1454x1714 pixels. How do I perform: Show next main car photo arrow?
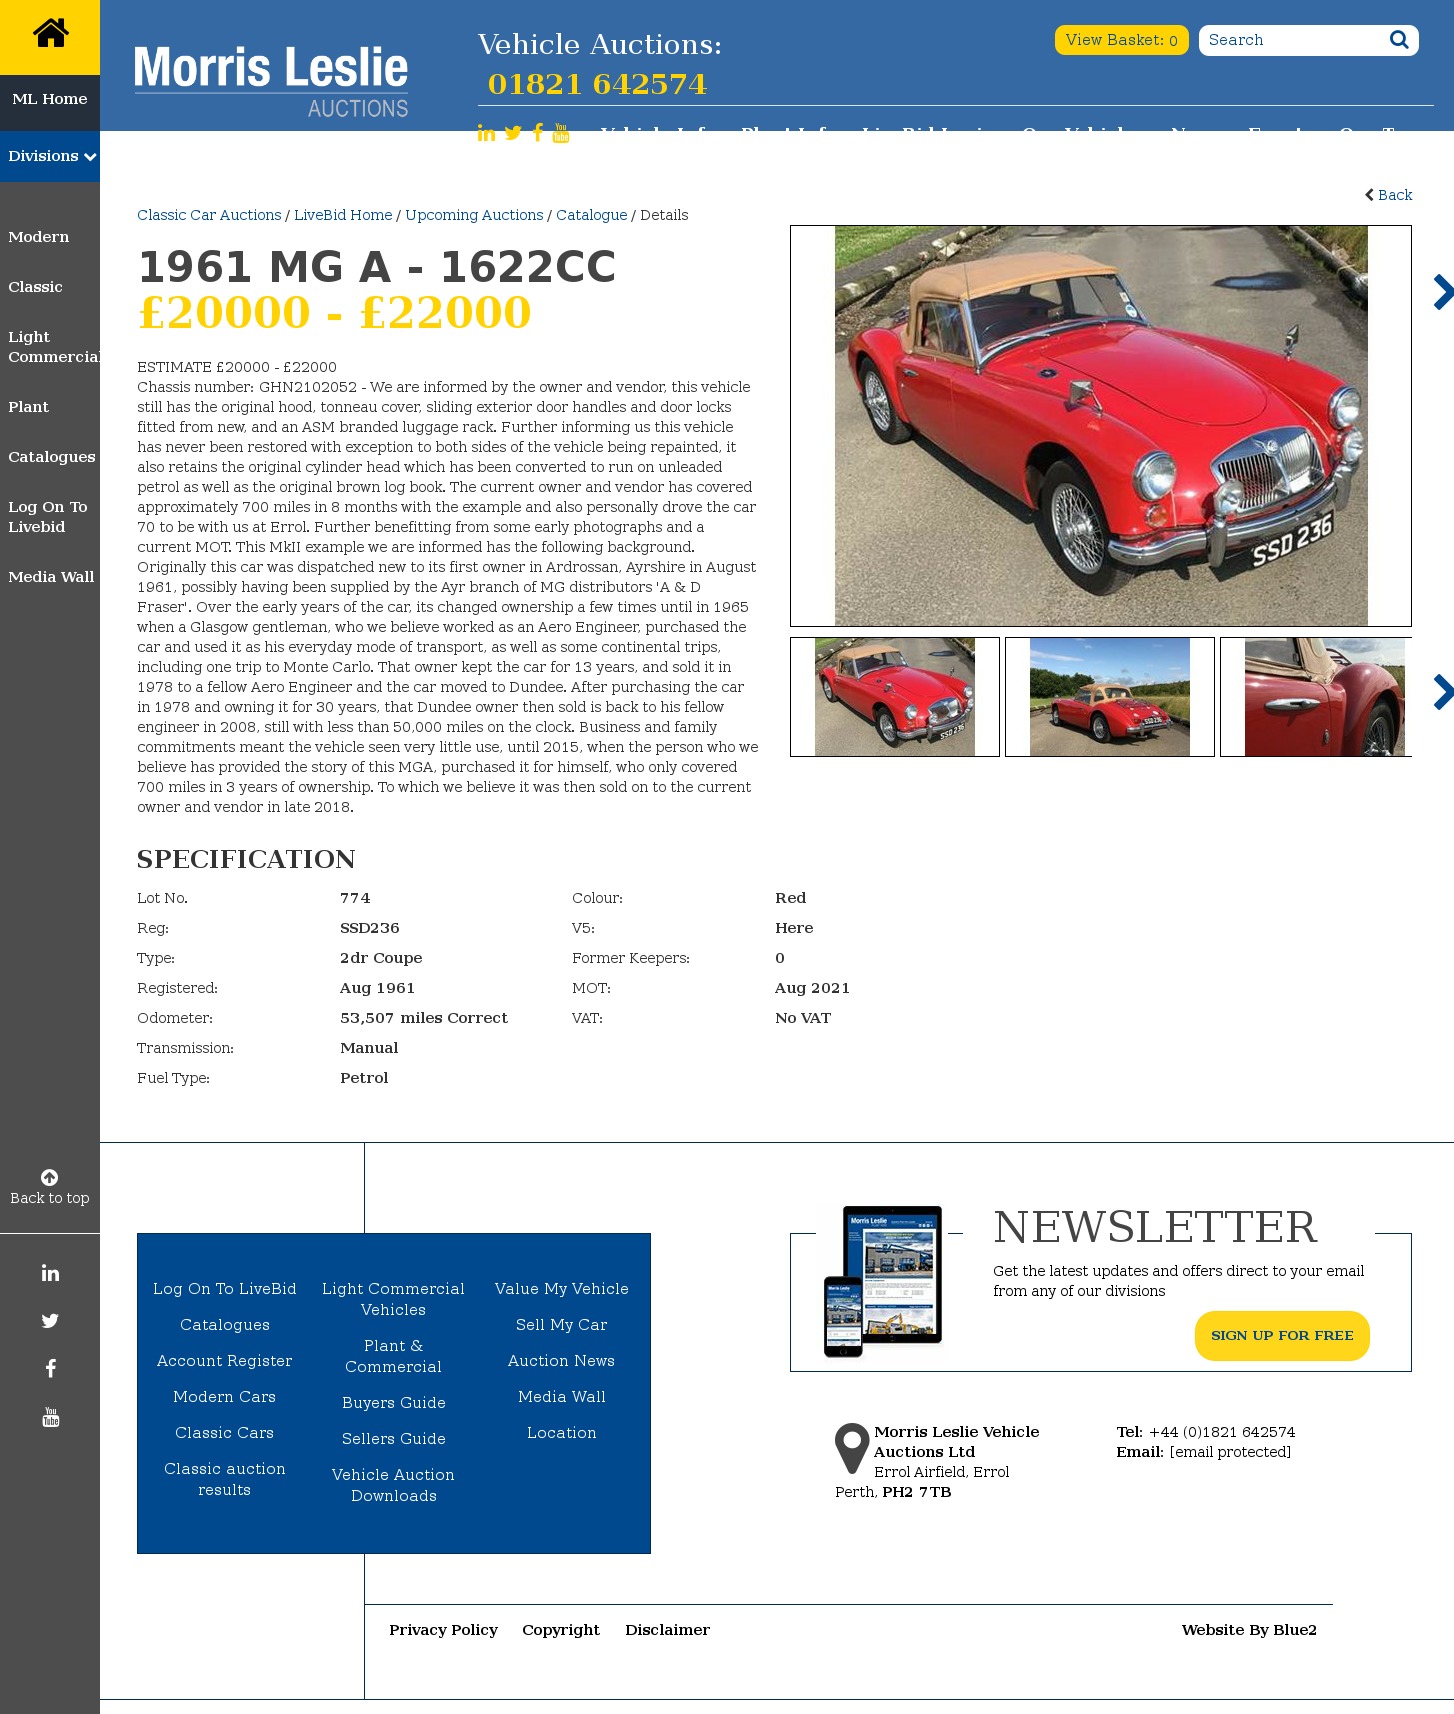[x=1442, y=292]
